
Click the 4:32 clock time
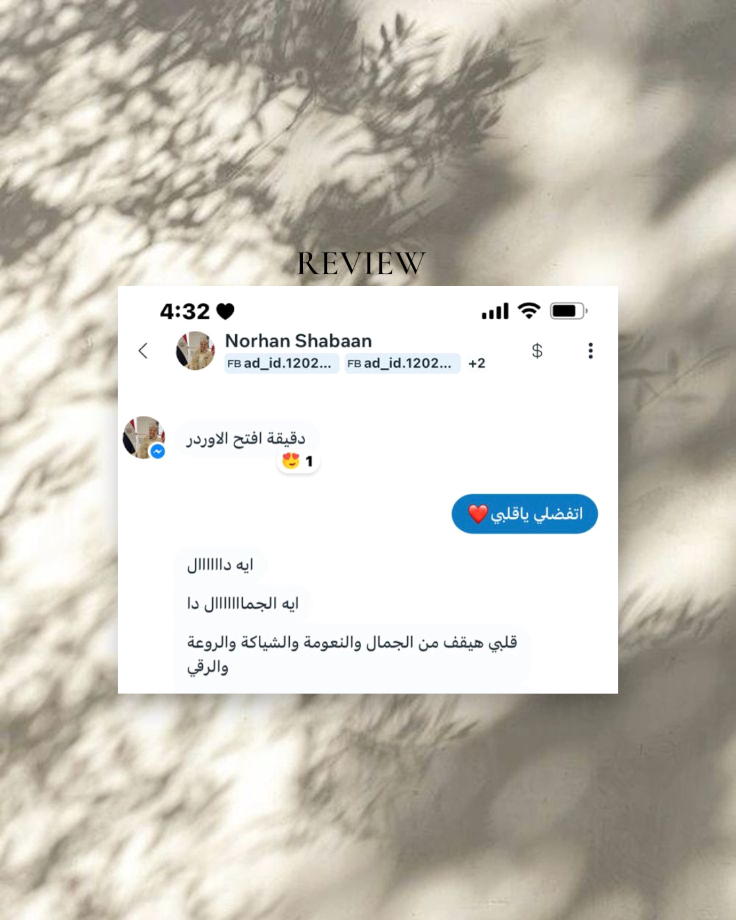click(184, 311)
